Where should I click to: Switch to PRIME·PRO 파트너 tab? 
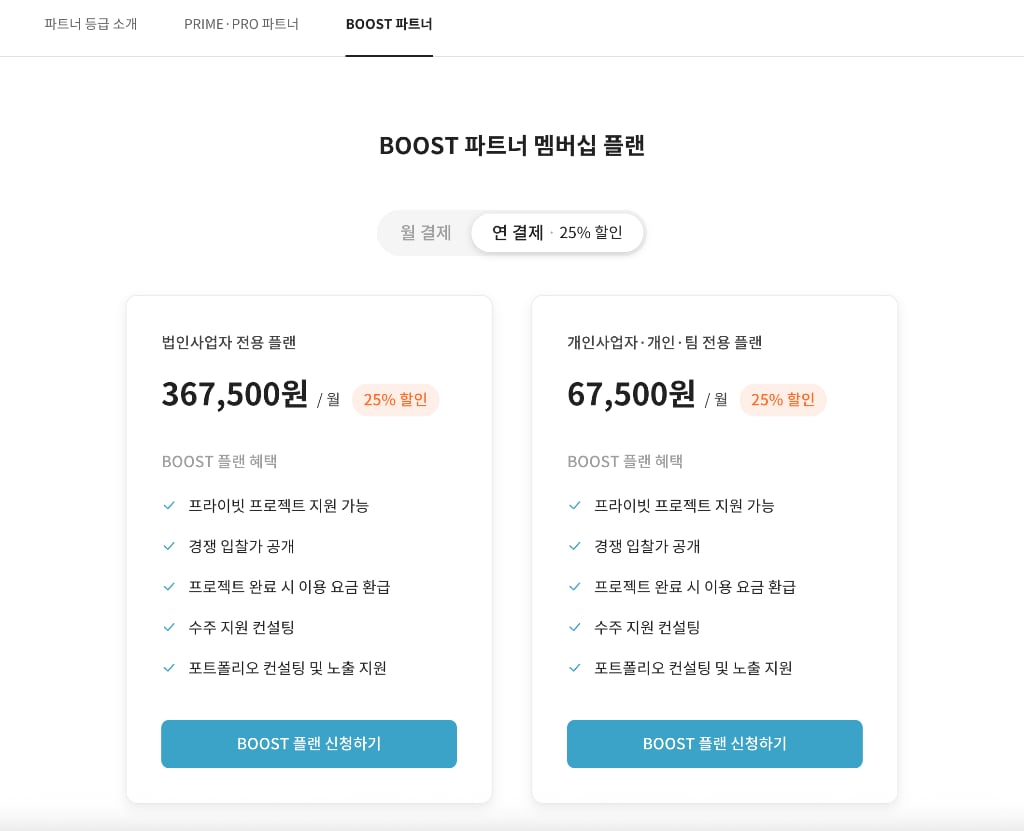click(x=241, y=24)
